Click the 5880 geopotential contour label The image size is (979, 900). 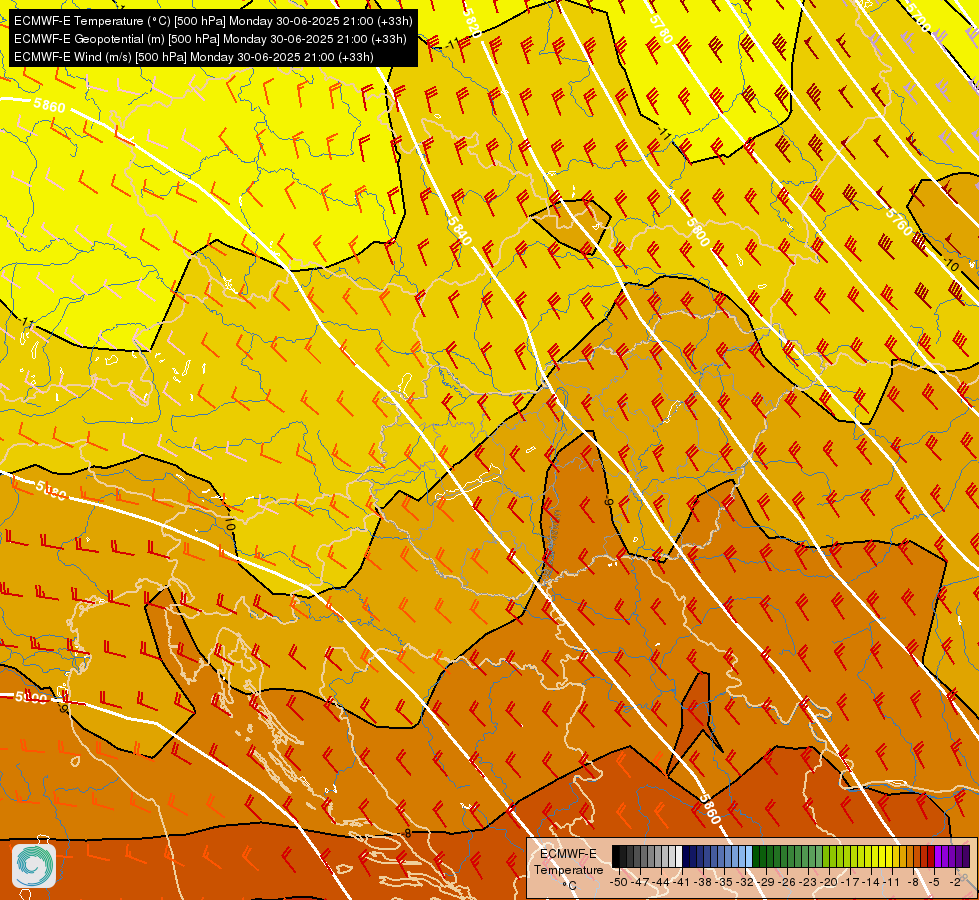[51, 491]
